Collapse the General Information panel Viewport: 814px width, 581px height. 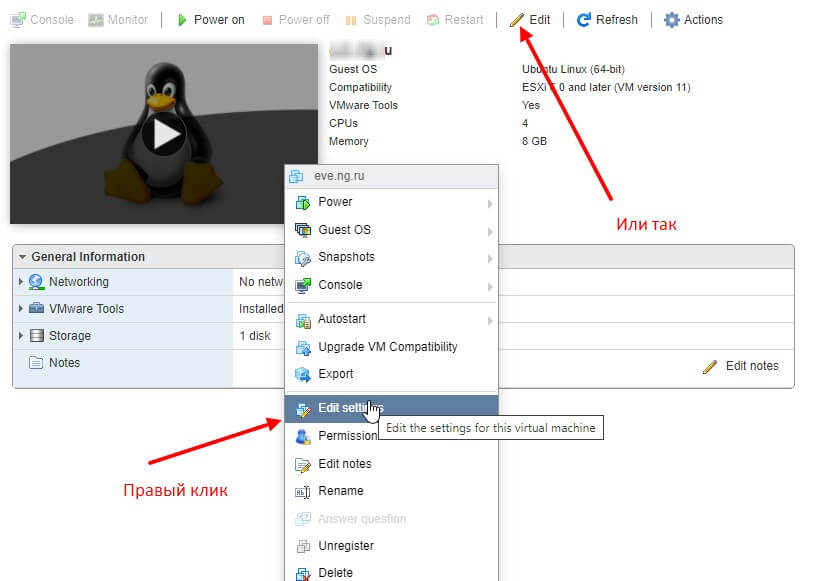24,256
